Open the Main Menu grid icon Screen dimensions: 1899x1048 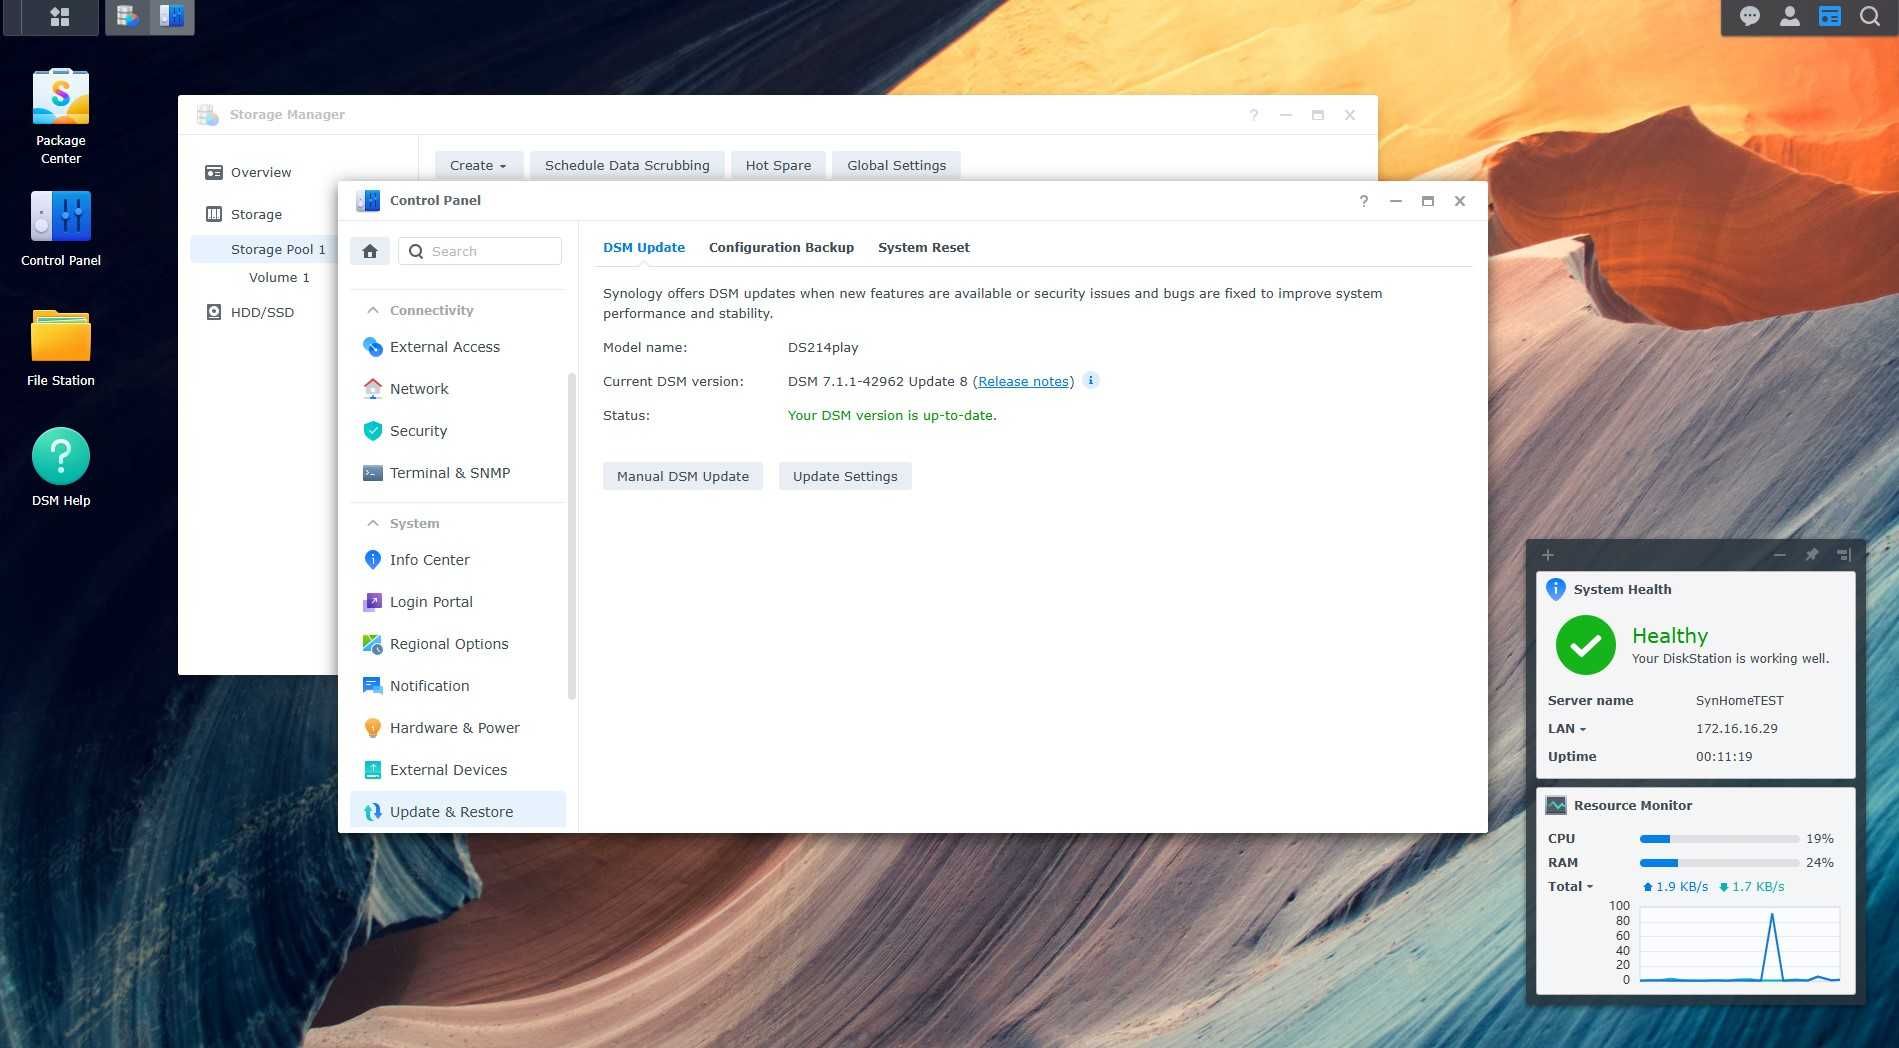click(60, 17)
